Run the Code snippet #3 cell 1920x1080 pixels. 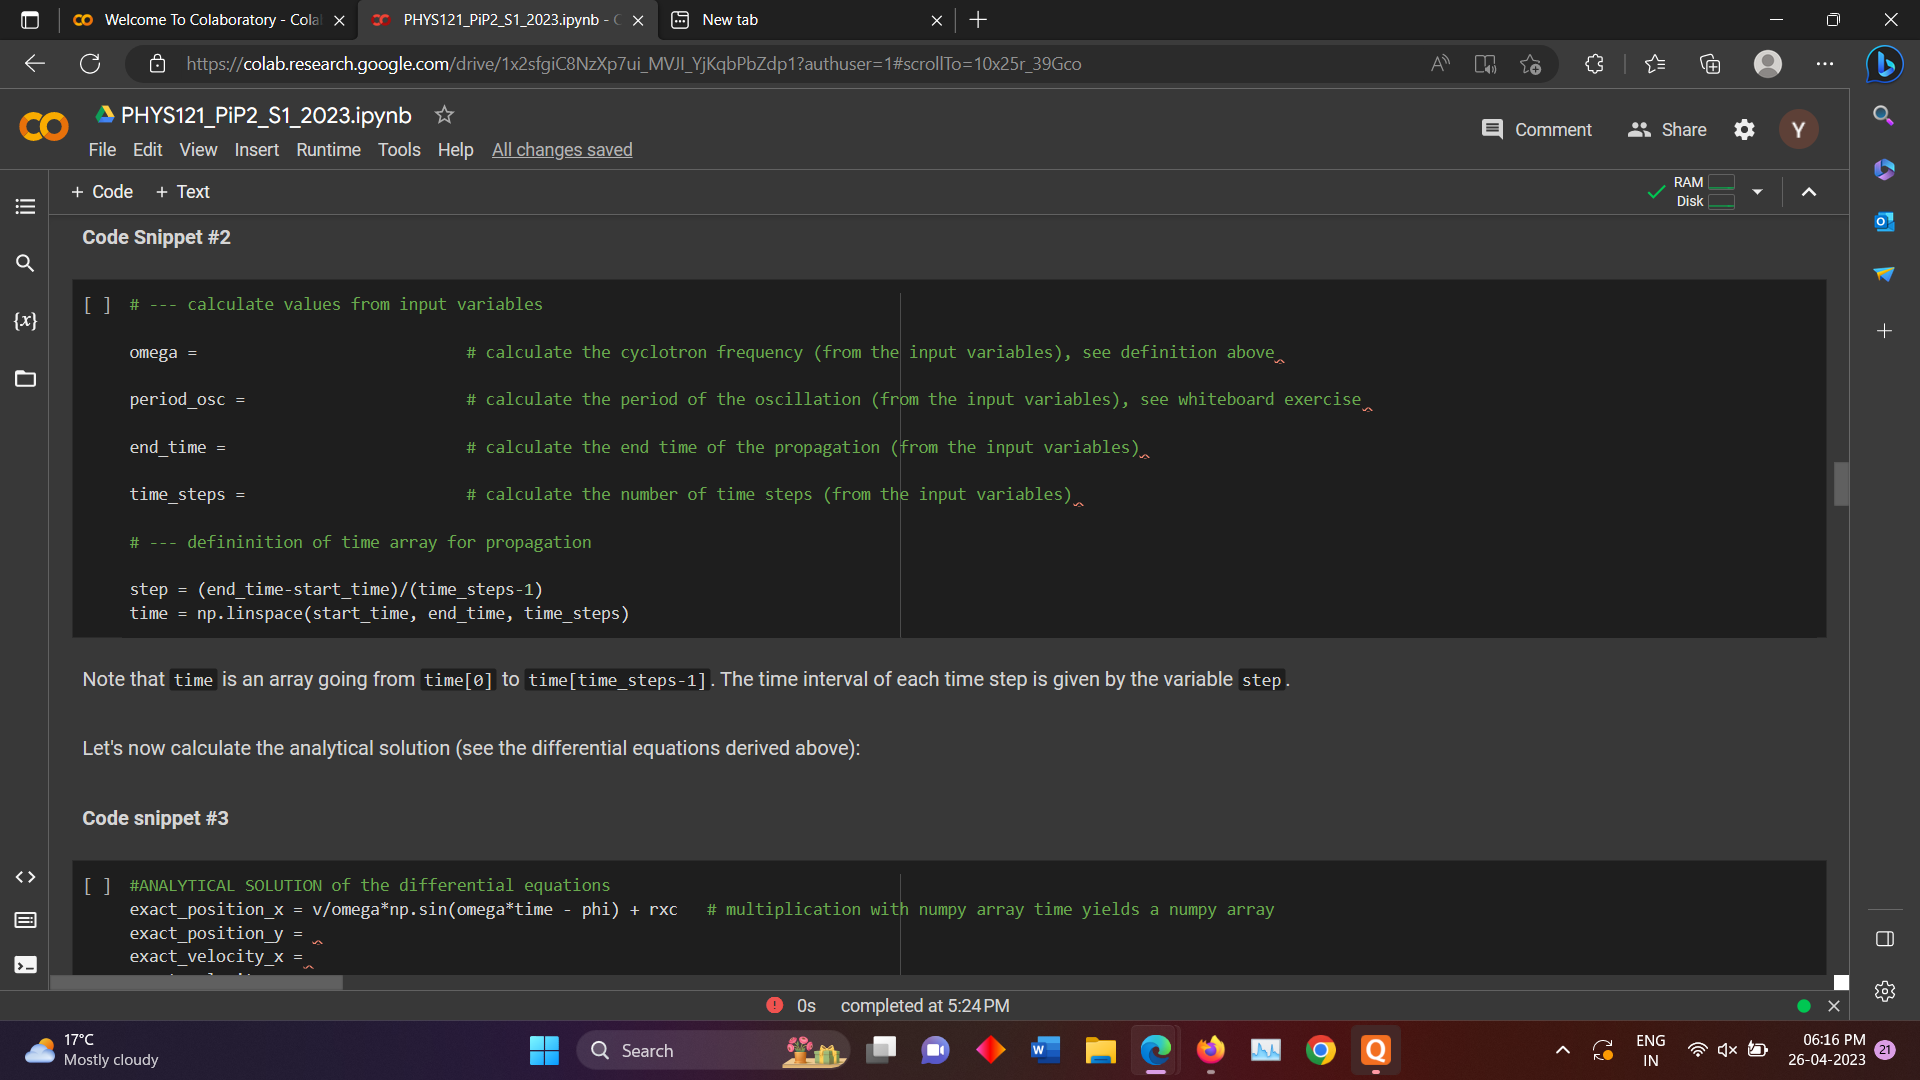(x=97, y=886)
